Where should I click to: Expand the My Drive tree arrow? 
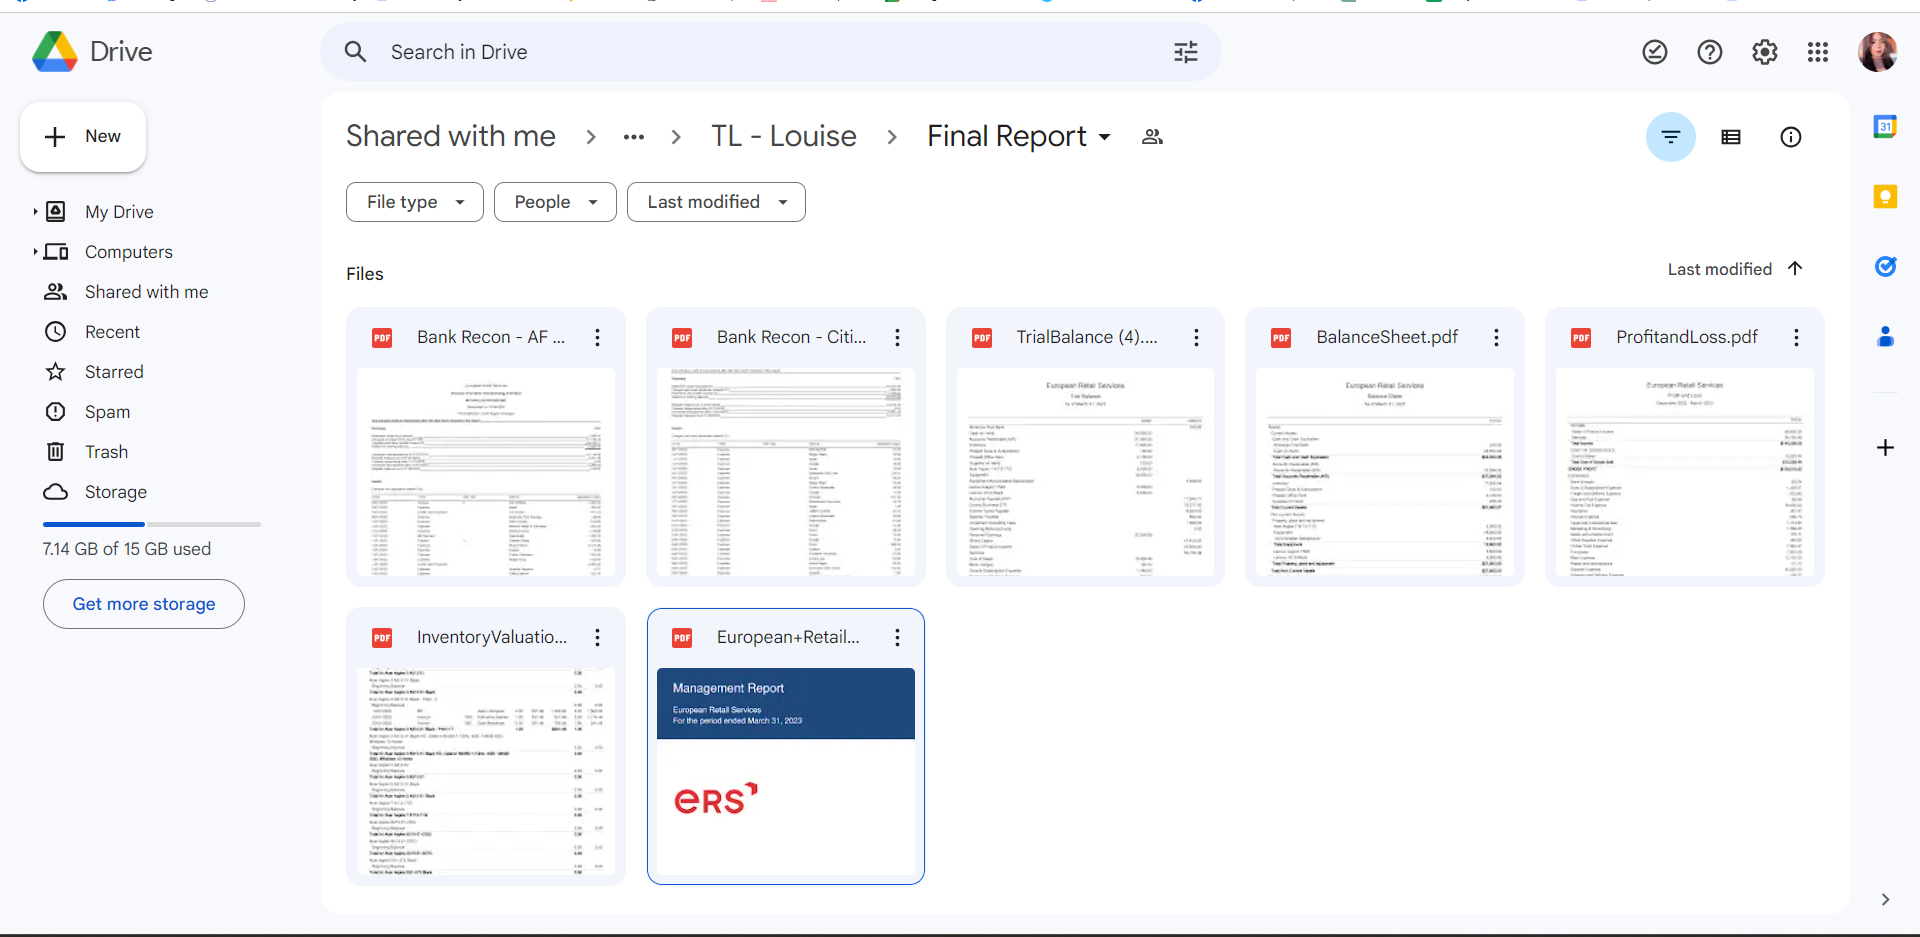[35, 212]
